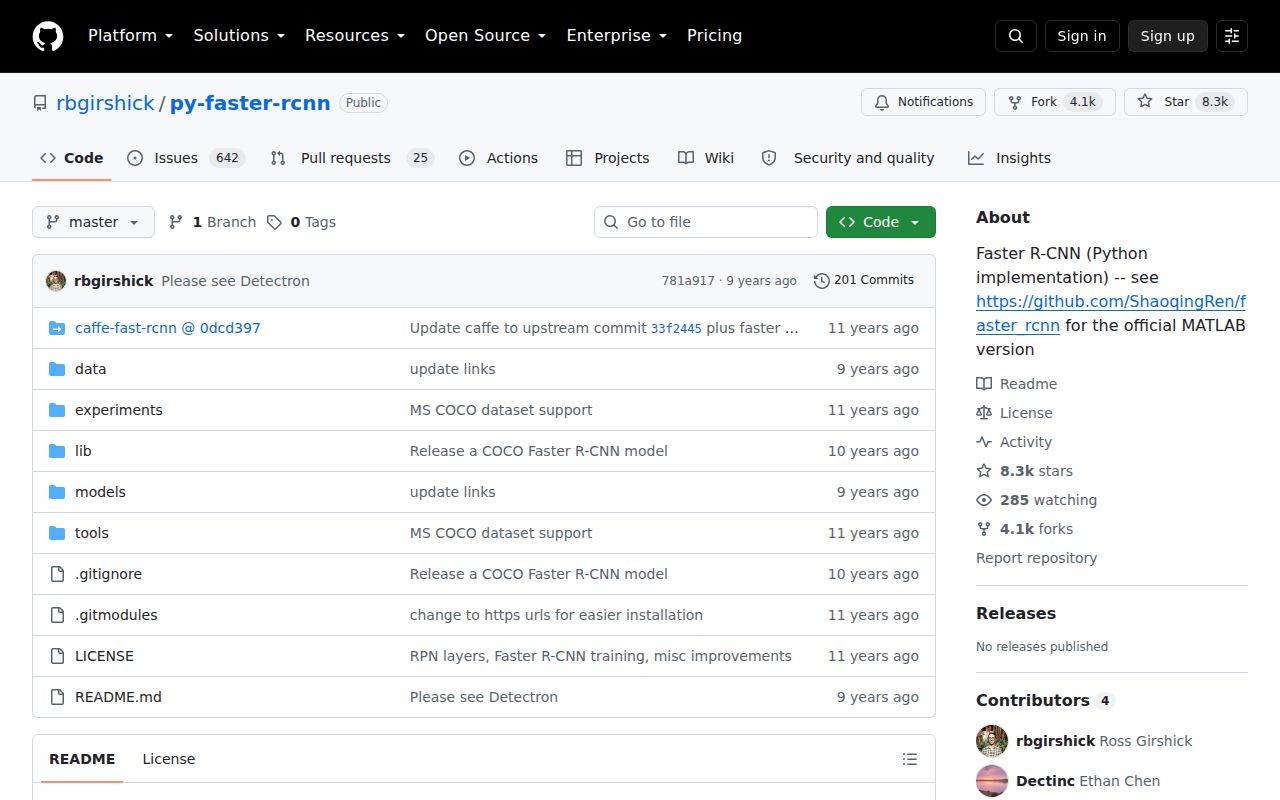Screen dimensions: 1280x800
Task: Click the Report repository link
Action: 1036,558
